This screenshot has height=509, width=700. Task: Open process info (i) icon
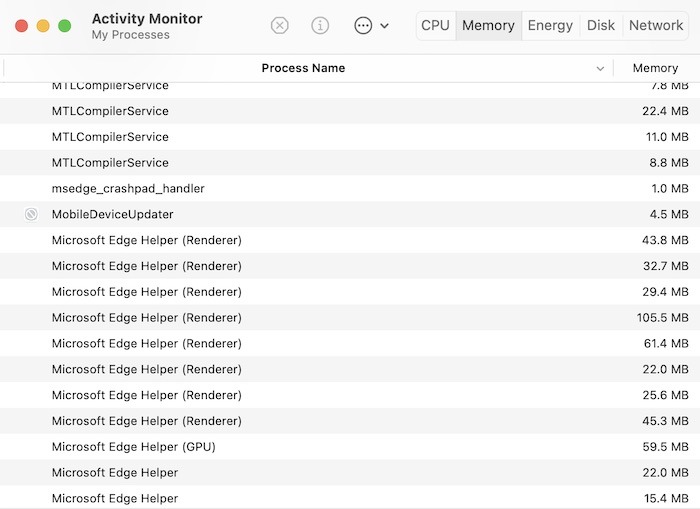click(x=320, y=25)
